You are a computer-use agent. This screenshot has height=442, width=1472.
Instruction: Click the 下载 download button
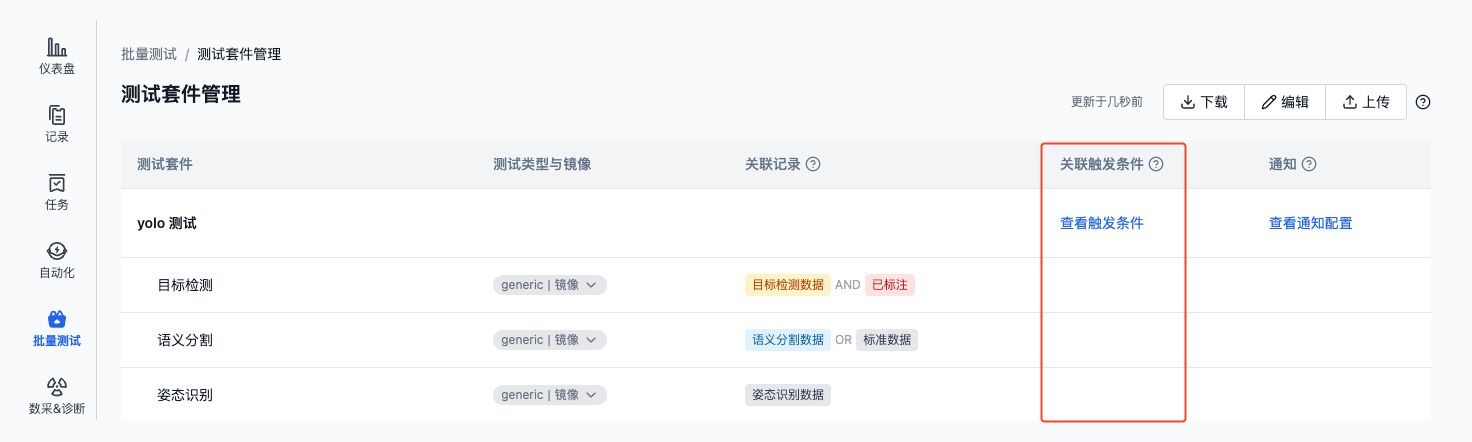click(x=1204, y=102)
